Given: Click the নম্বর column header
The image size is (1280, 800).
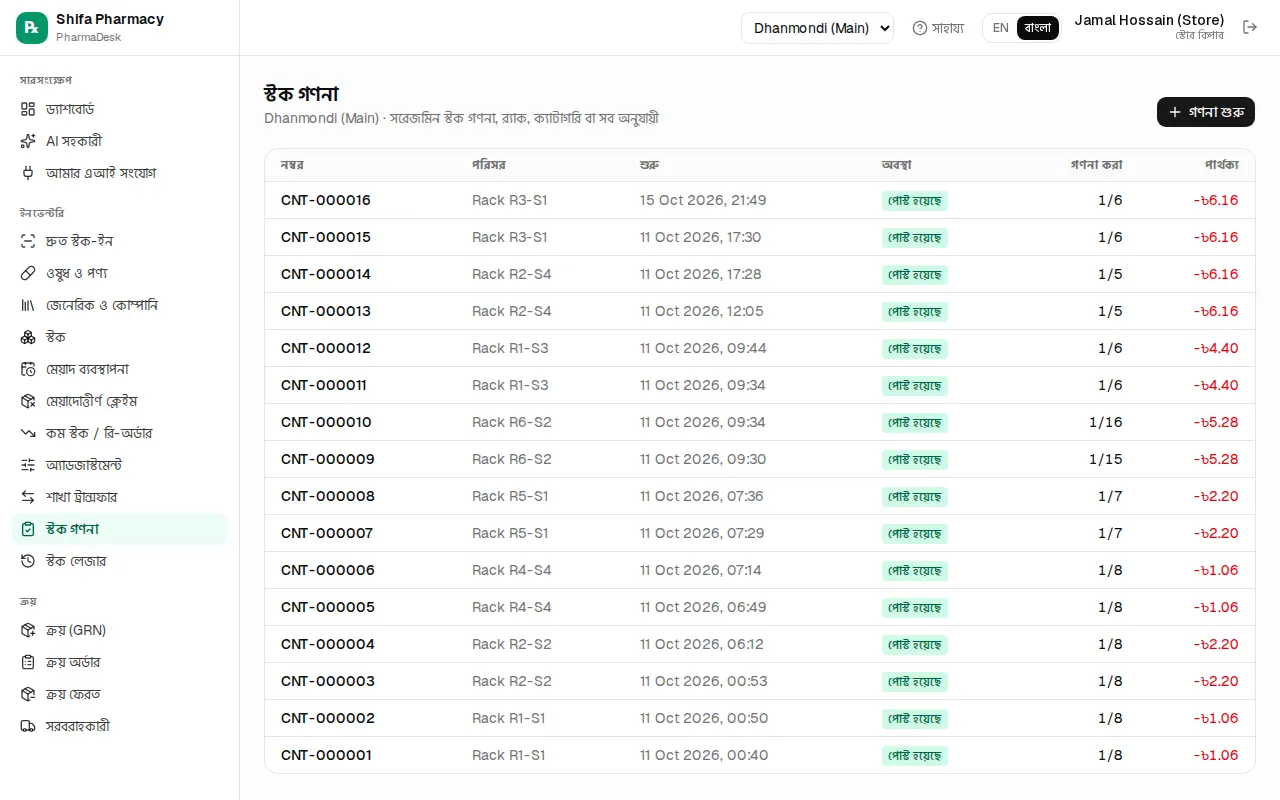Looking at the screenshot, I should [x=293, y=165].
